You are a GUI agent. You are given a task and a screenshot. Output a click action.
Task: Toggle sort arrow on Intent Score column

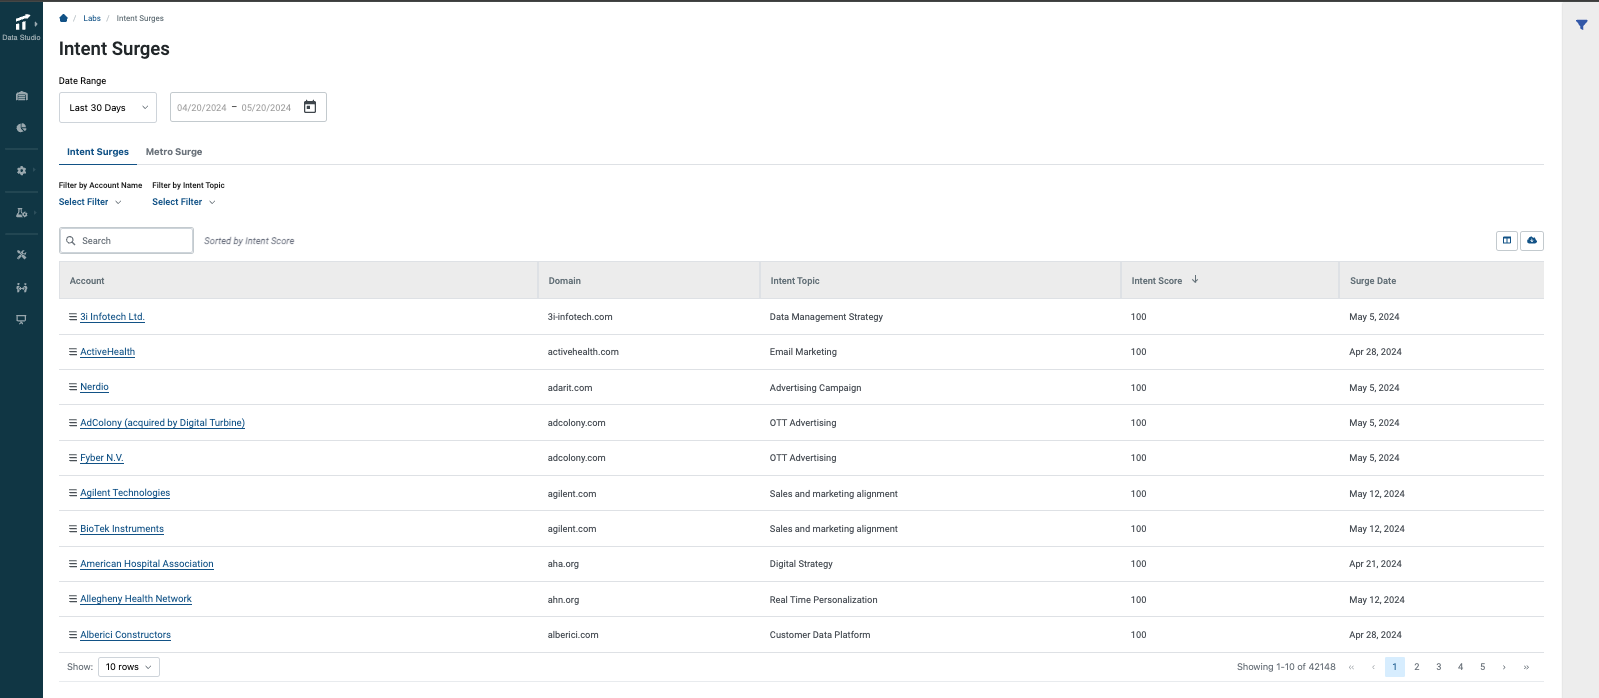pyautogui.click(x=1195, y=280)
